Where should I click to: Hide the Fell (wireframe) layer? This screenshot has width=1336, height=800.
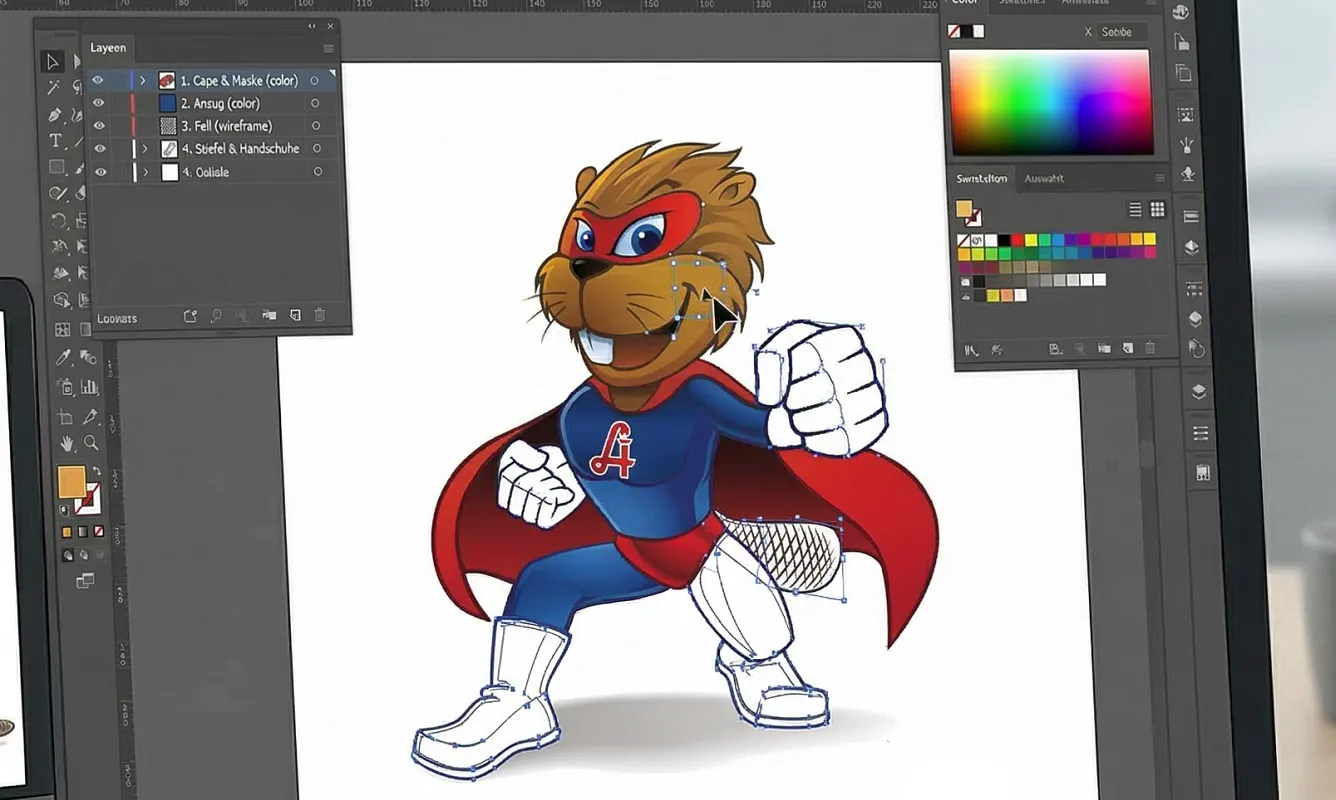point(98,126)
